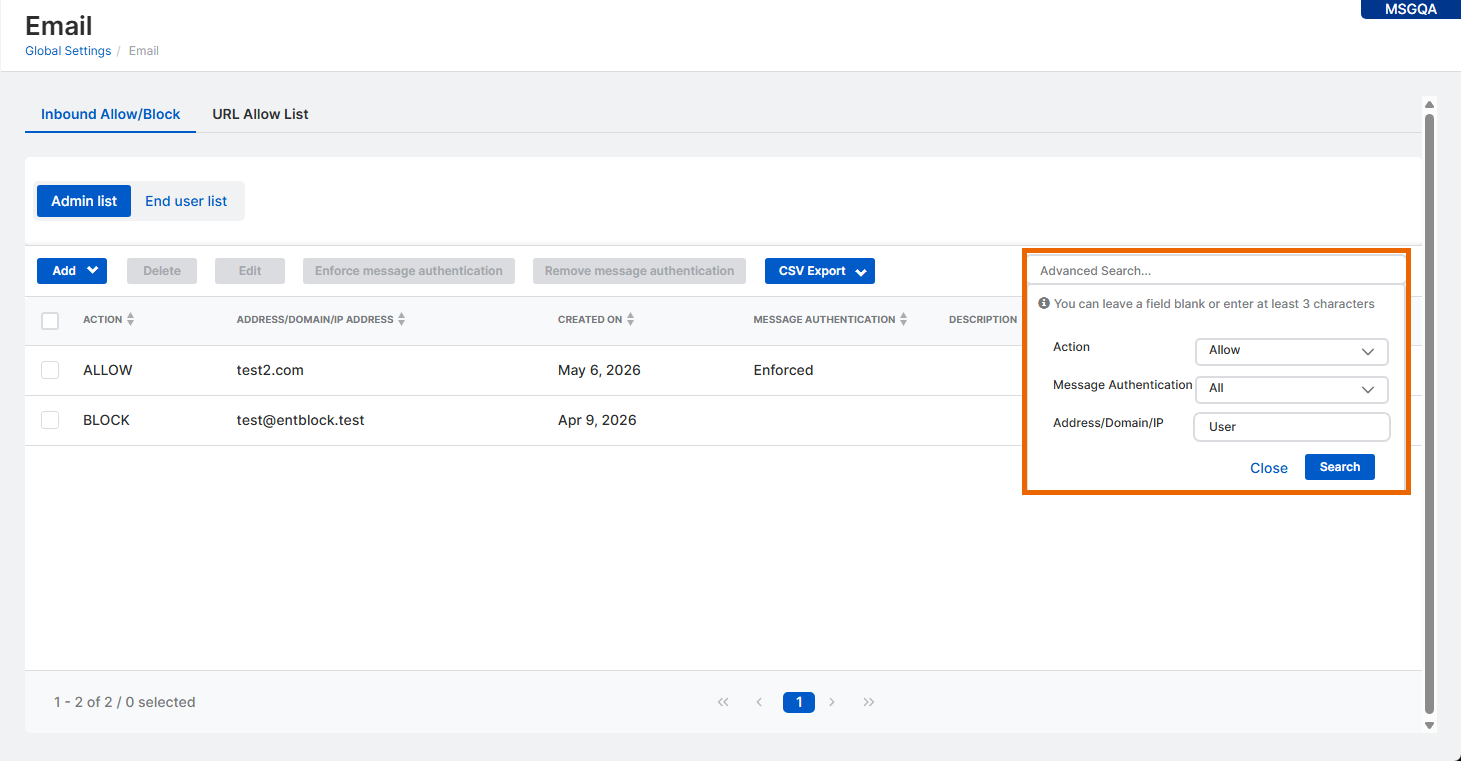
Task: Click the vertical scrollbar thumb
Action: [x=1429, y=413]
